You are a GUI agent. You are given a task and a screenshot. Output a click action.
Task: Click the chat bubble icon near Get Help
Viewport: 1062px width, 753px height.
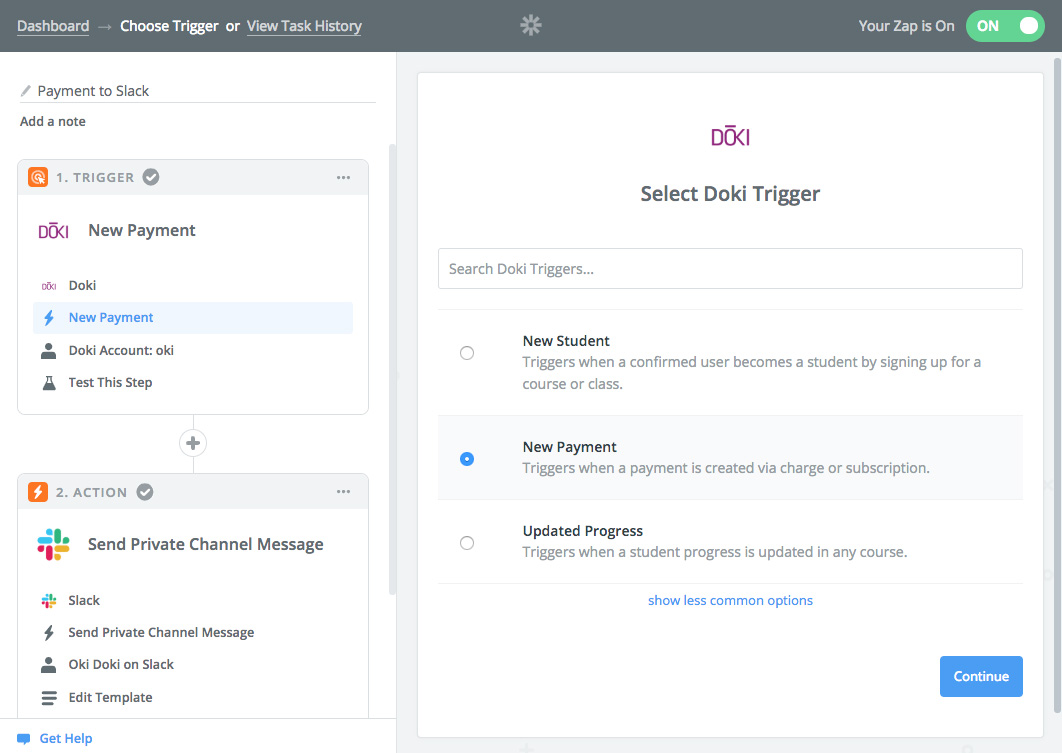pos(24,739)
